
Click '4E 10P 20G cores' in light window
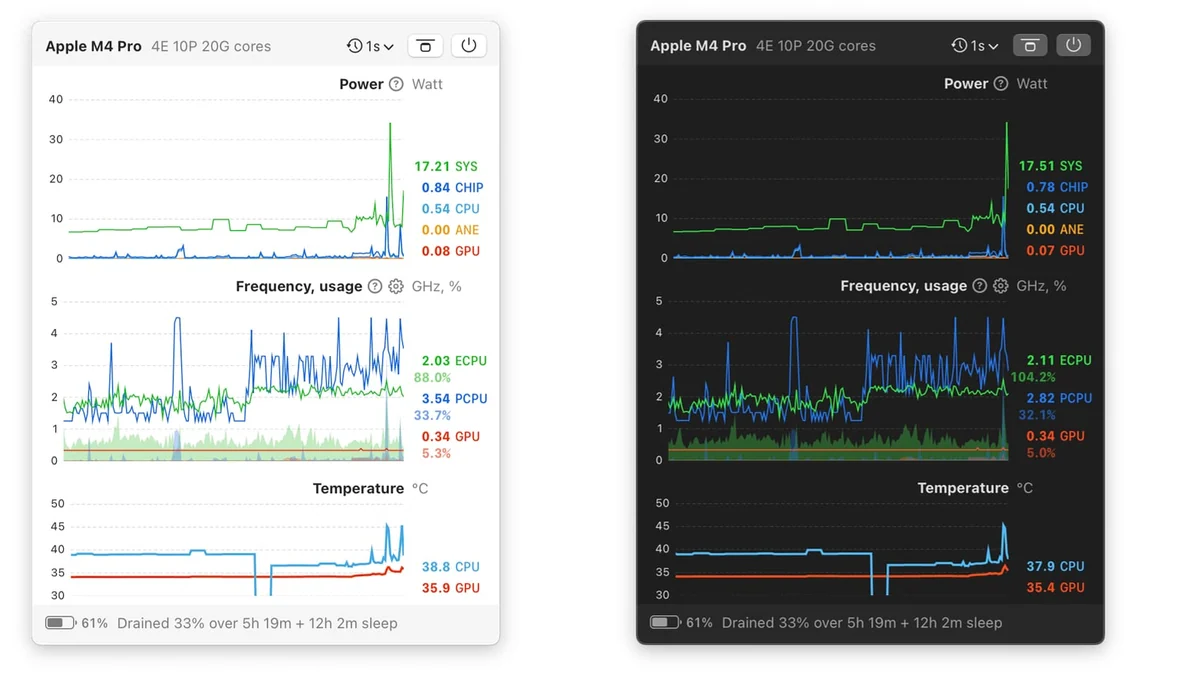211,46
